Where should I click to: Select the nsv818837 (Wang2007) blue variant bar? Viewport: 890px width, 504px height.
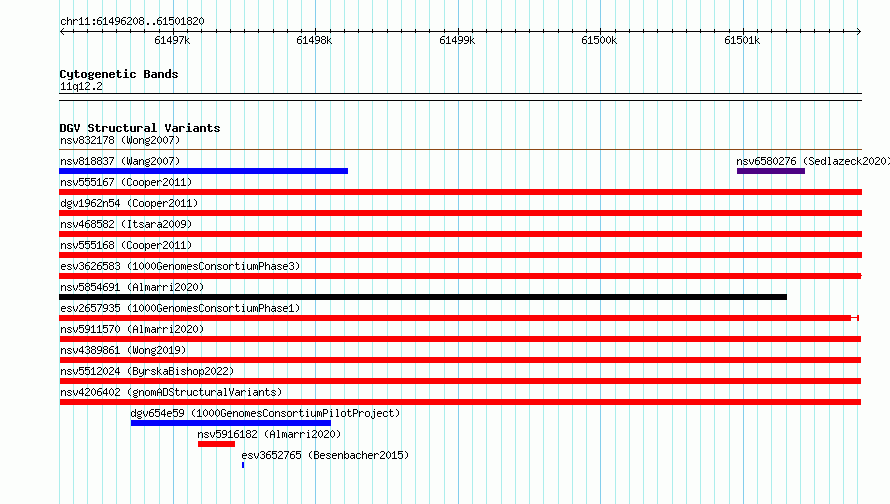[x=203, y=171]
